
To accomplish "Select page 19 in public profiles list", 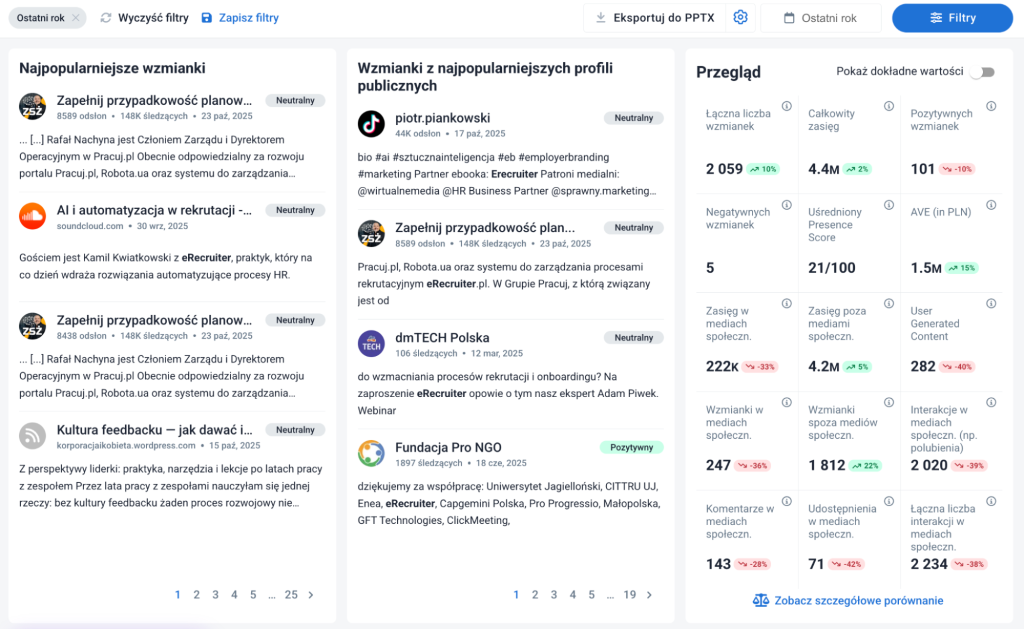I will (x=630, y=595).
